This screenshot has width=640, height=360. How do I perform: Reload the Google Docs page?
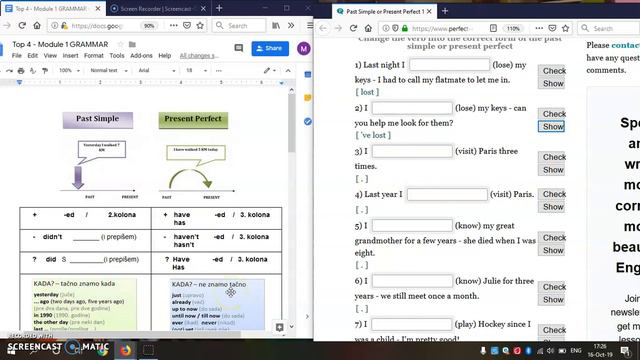coord(22,25)
